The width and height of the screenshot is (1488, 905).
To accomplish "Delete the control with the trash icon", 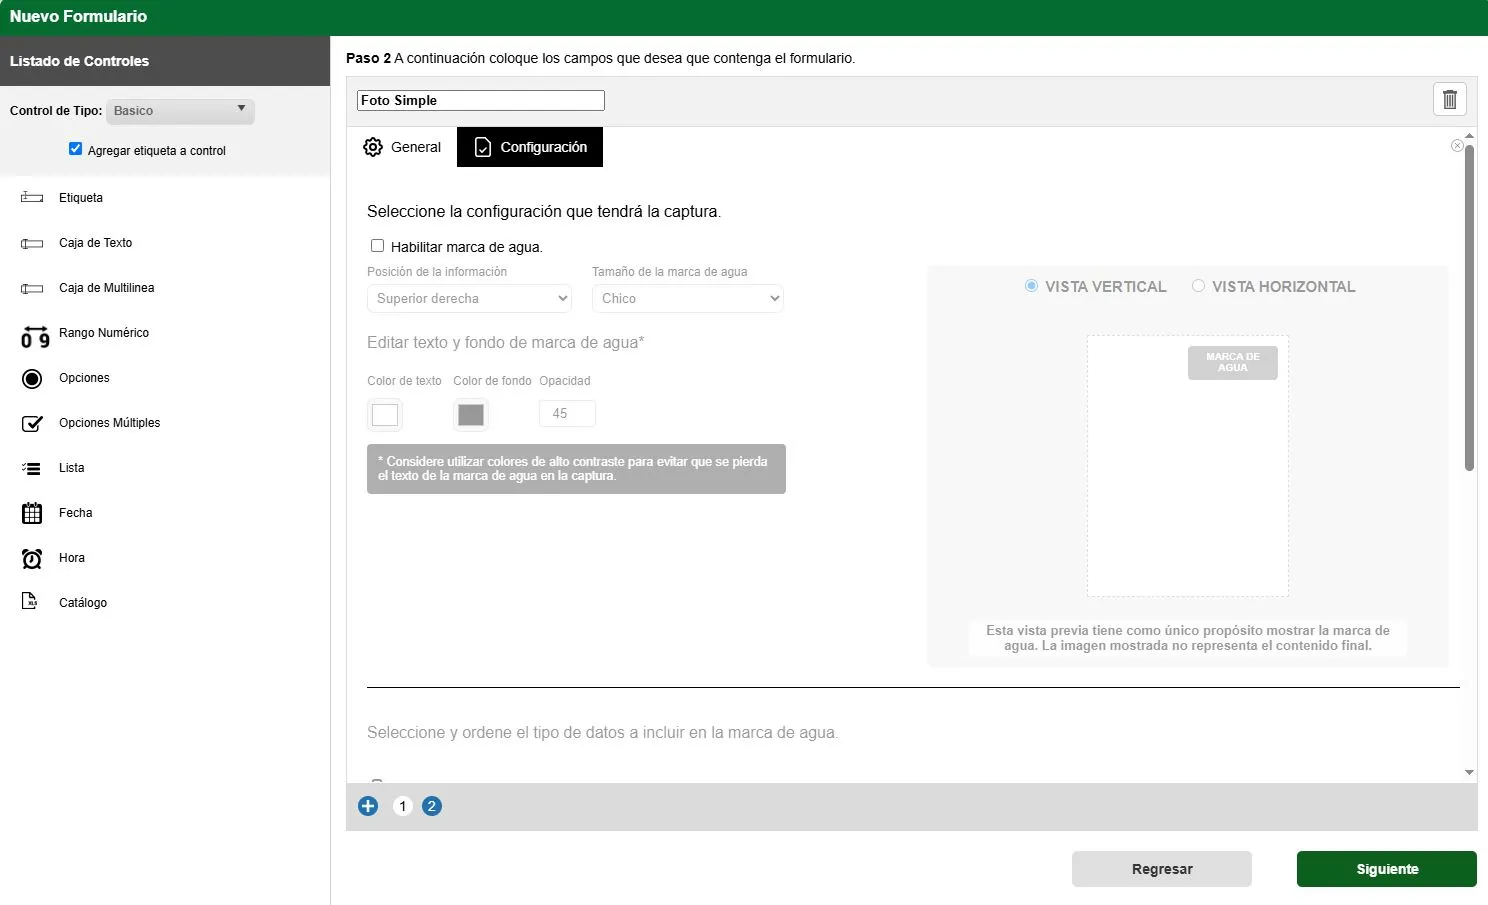I will pos(1450,99).
